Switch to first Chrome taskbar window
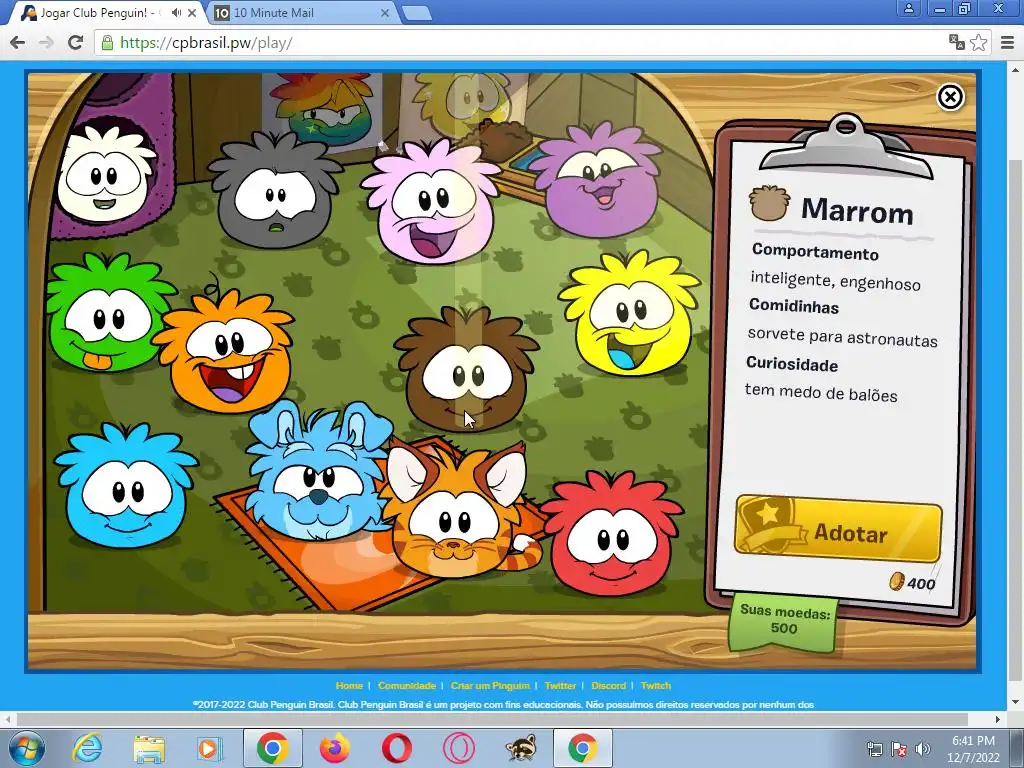Viewport: 1024px width, 768px height. [273, 748]
